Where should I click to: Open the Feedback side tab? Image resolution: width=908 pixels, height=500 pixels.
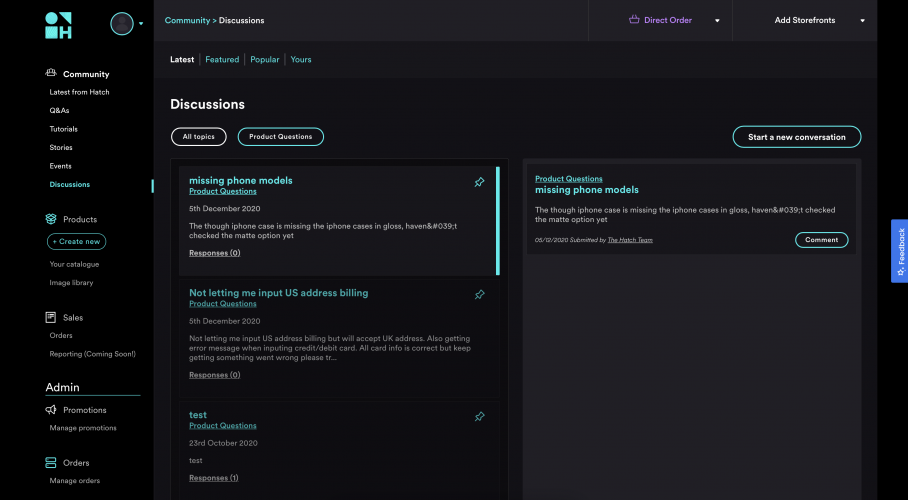point(899,251)
